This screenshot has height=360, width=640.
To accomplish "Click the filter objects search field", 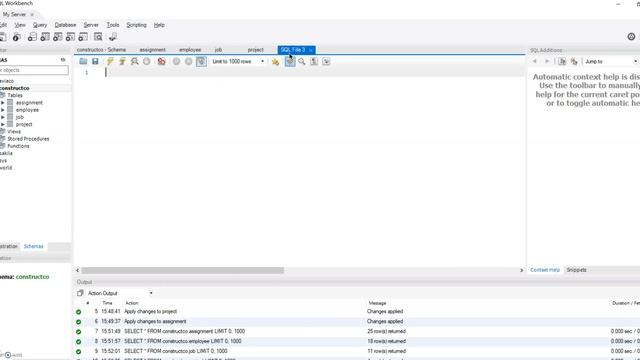I will click(x=34, y=70).
